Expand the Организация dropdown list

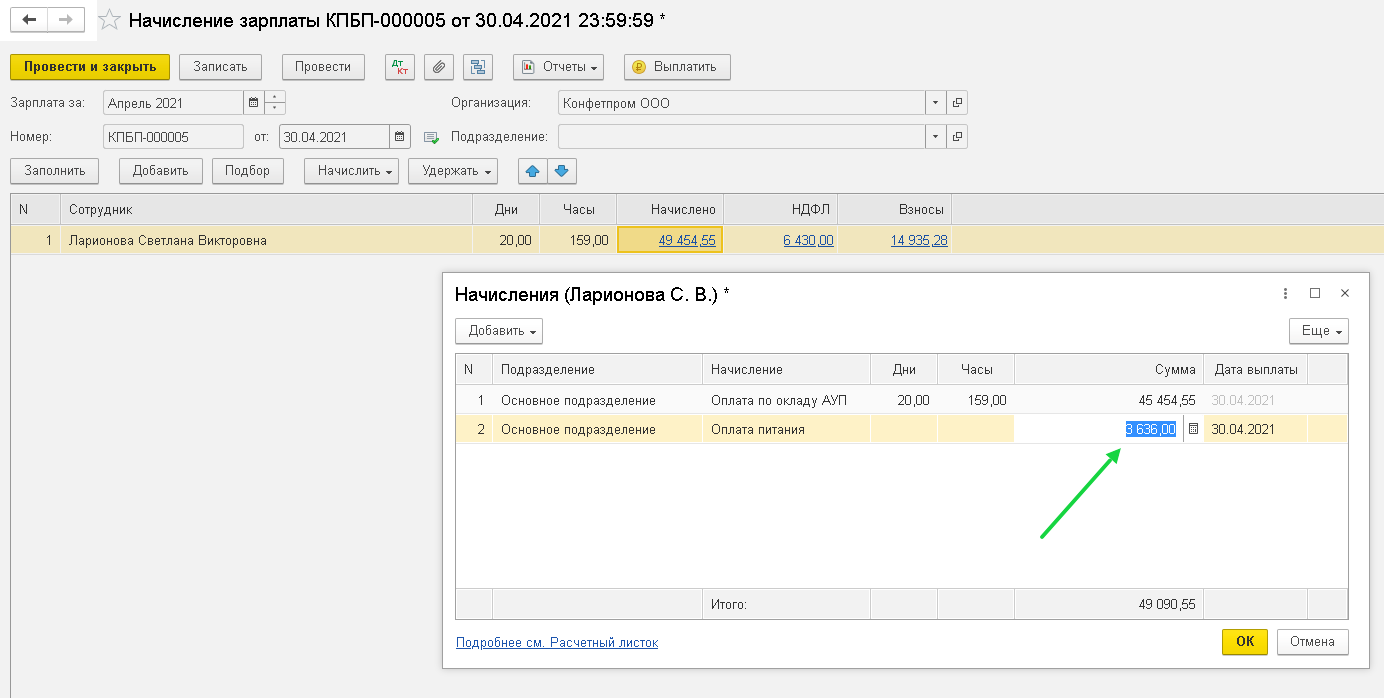coord(935,103)
